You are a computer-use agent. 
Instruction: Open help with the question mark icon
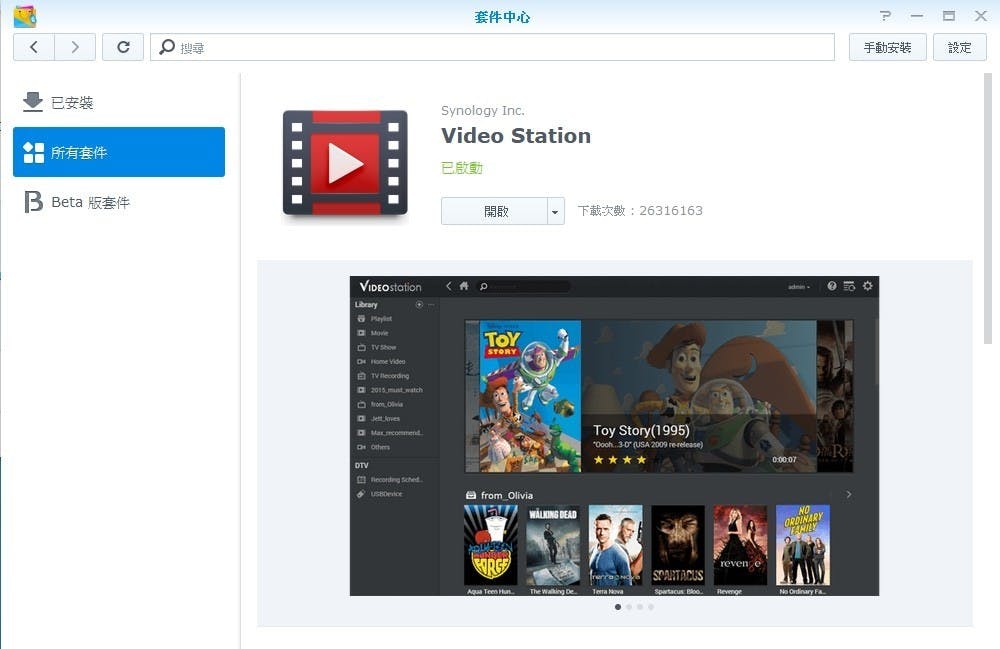pos(885,16)
